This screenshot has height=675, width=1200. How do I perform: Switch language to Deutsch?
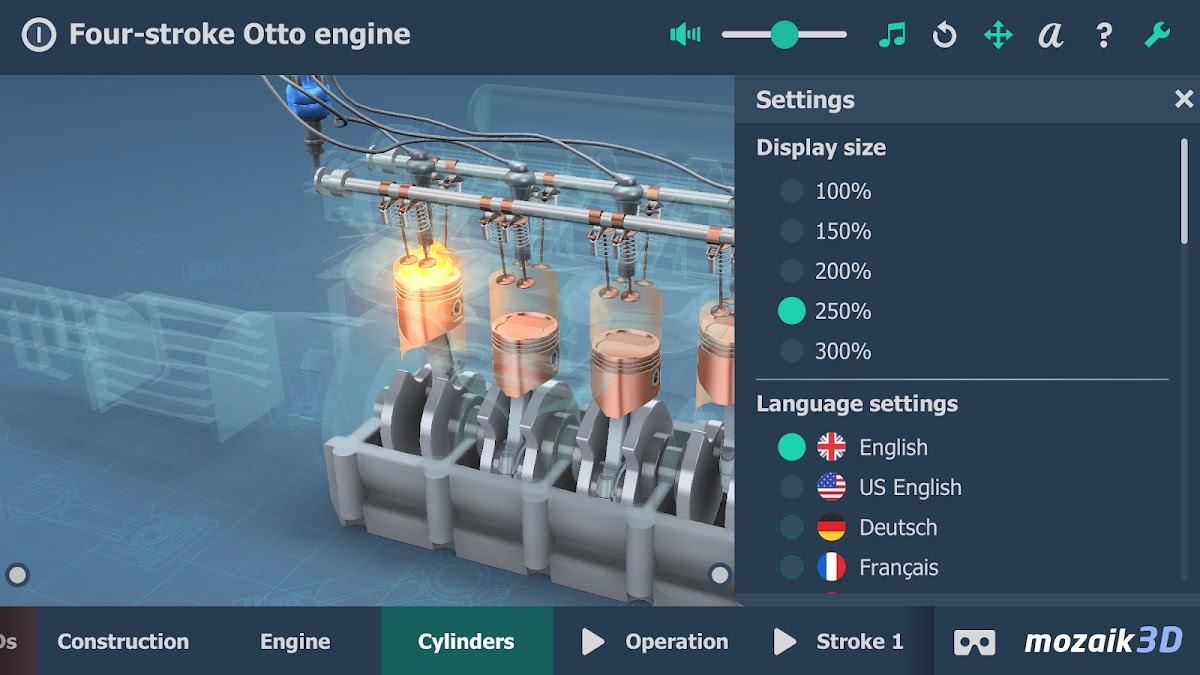(x=792, y=527)
